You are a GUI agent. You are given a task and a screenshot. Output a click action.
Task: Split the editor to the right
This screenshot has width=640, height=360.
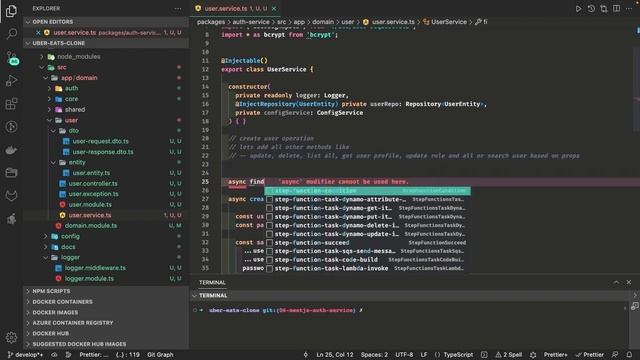pyautogui.click(x=616, y=9)
